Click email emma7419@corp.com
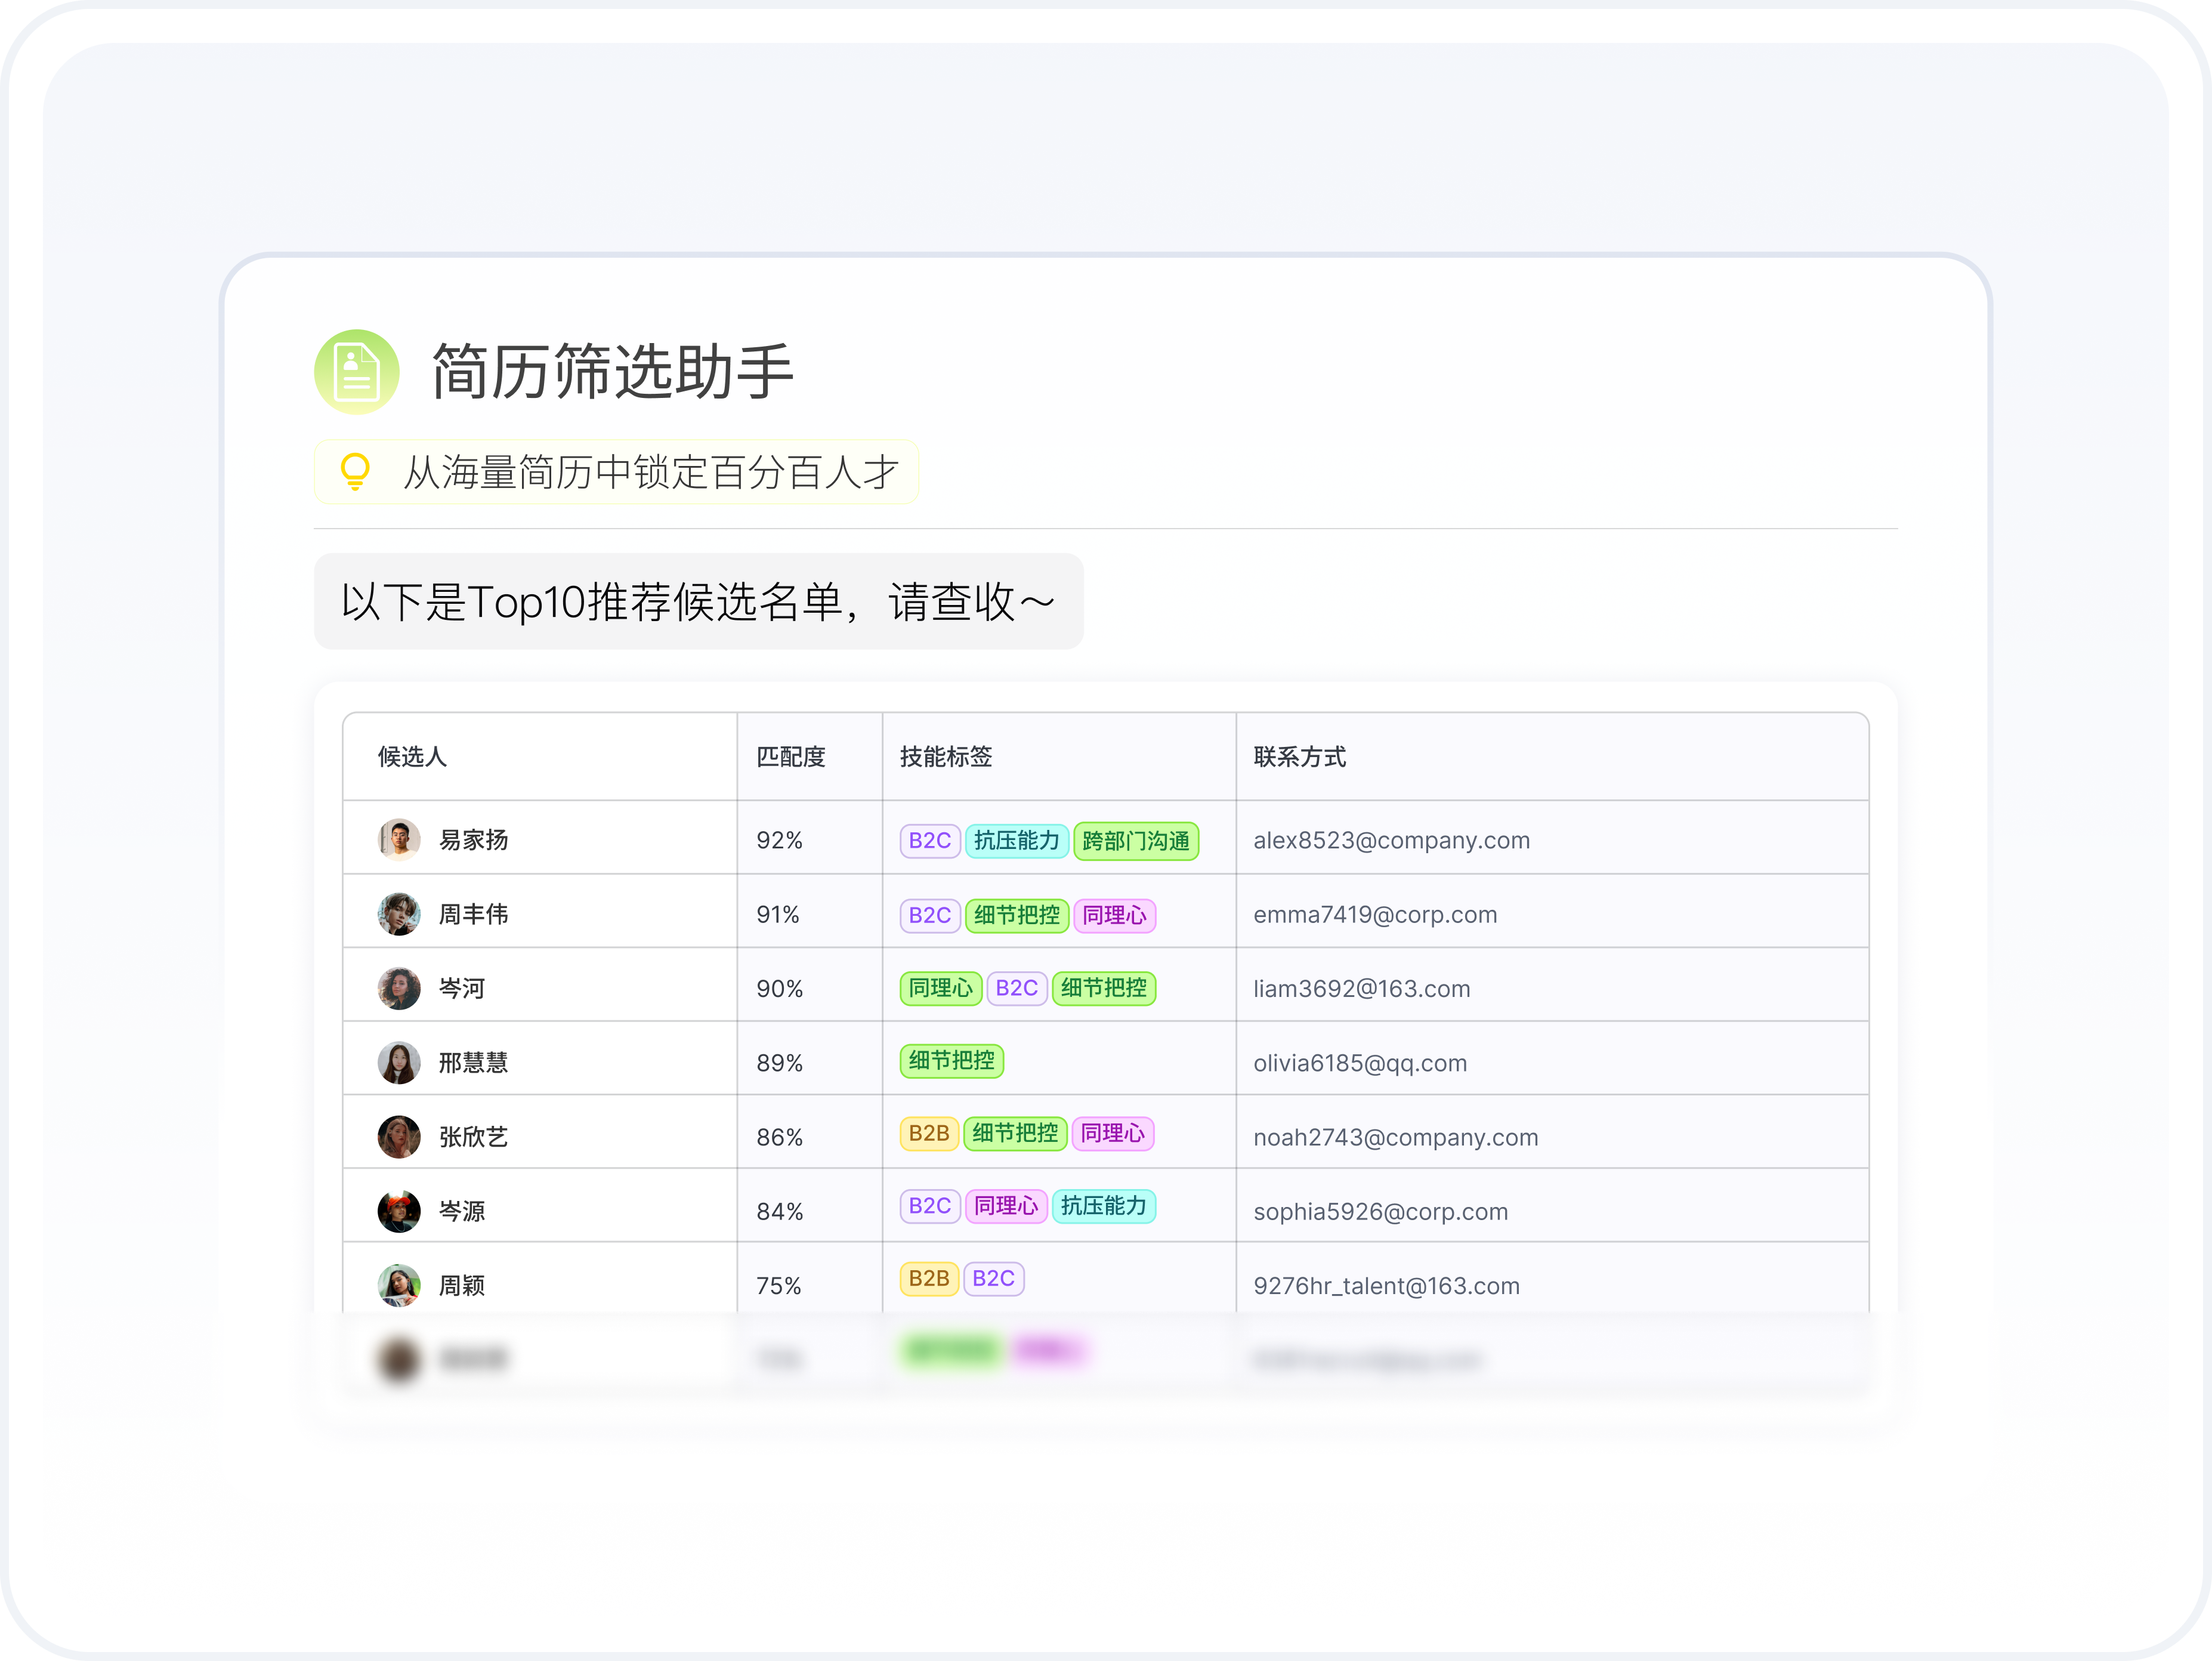Viewport: 2212px width, 1661px height. (1375, 914)
